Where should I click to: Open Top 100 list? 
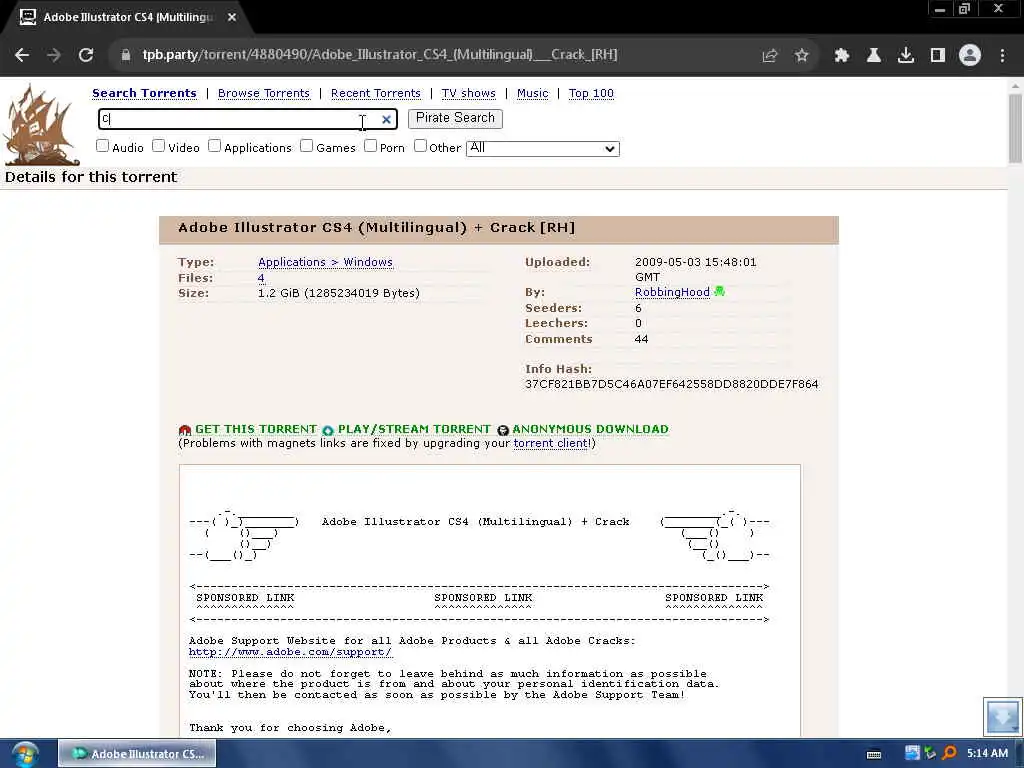click(x=591, y=93)
